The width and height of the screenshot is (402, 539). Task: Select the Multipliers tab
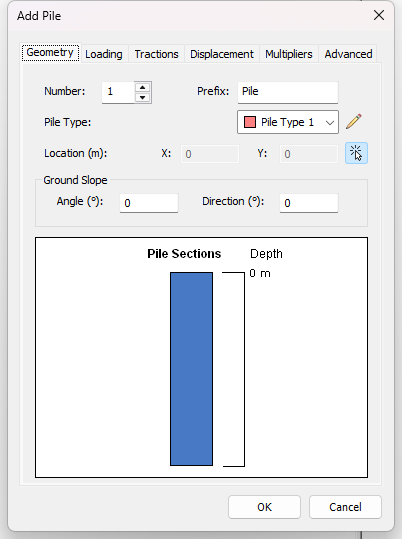coord(289,54)
